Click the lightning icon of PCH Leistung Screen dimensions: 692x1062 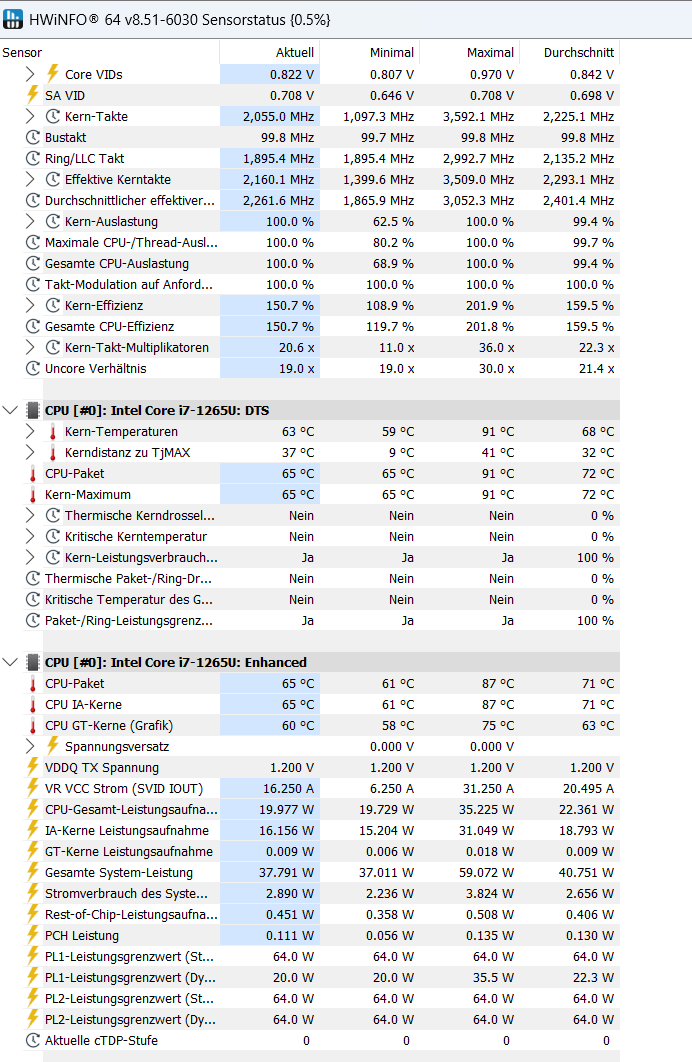pos(33,935)
